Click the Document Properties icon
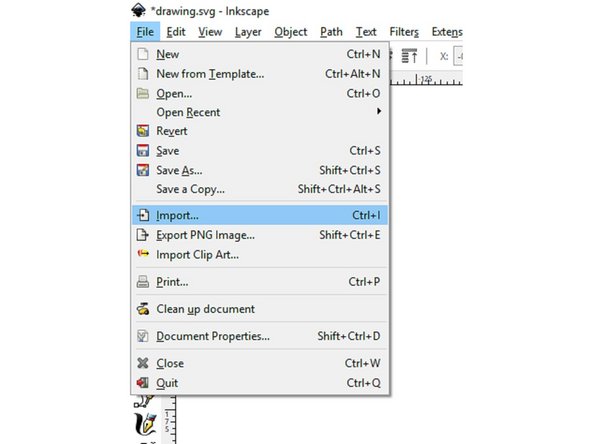Screen dimensions: 592x444 pos(143,336)
